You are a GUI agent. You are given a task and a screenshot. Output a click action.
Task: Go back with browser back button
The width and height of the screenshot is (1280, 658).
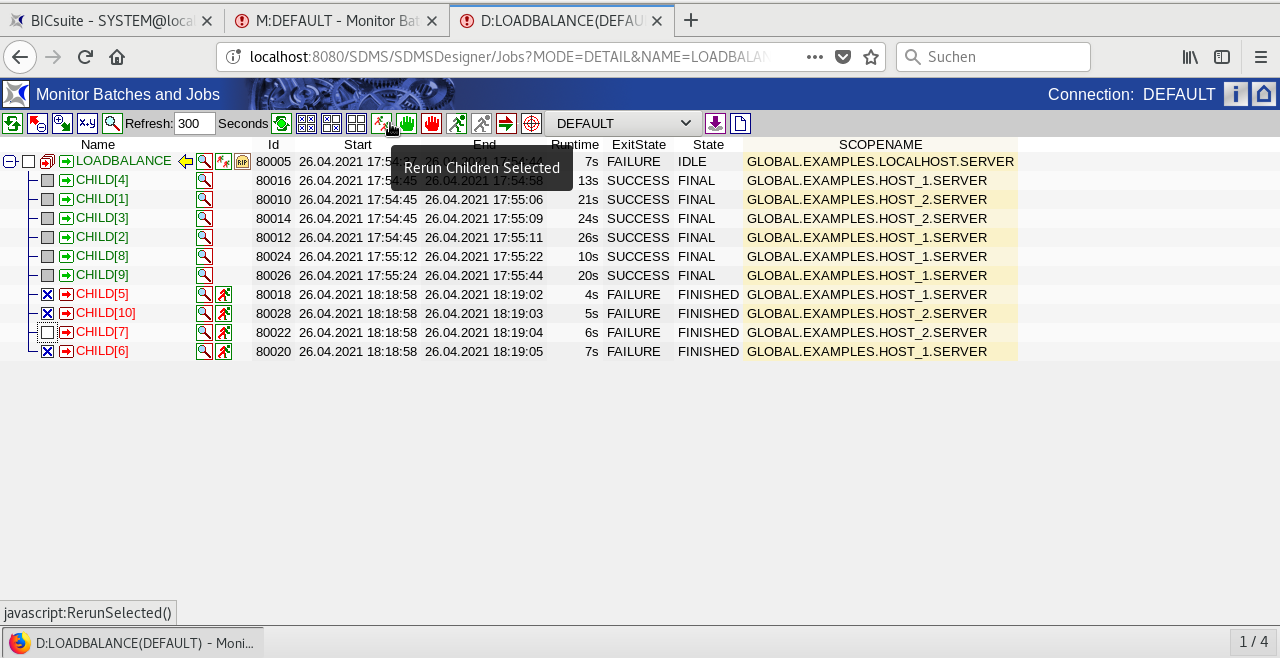click(20, 57)
